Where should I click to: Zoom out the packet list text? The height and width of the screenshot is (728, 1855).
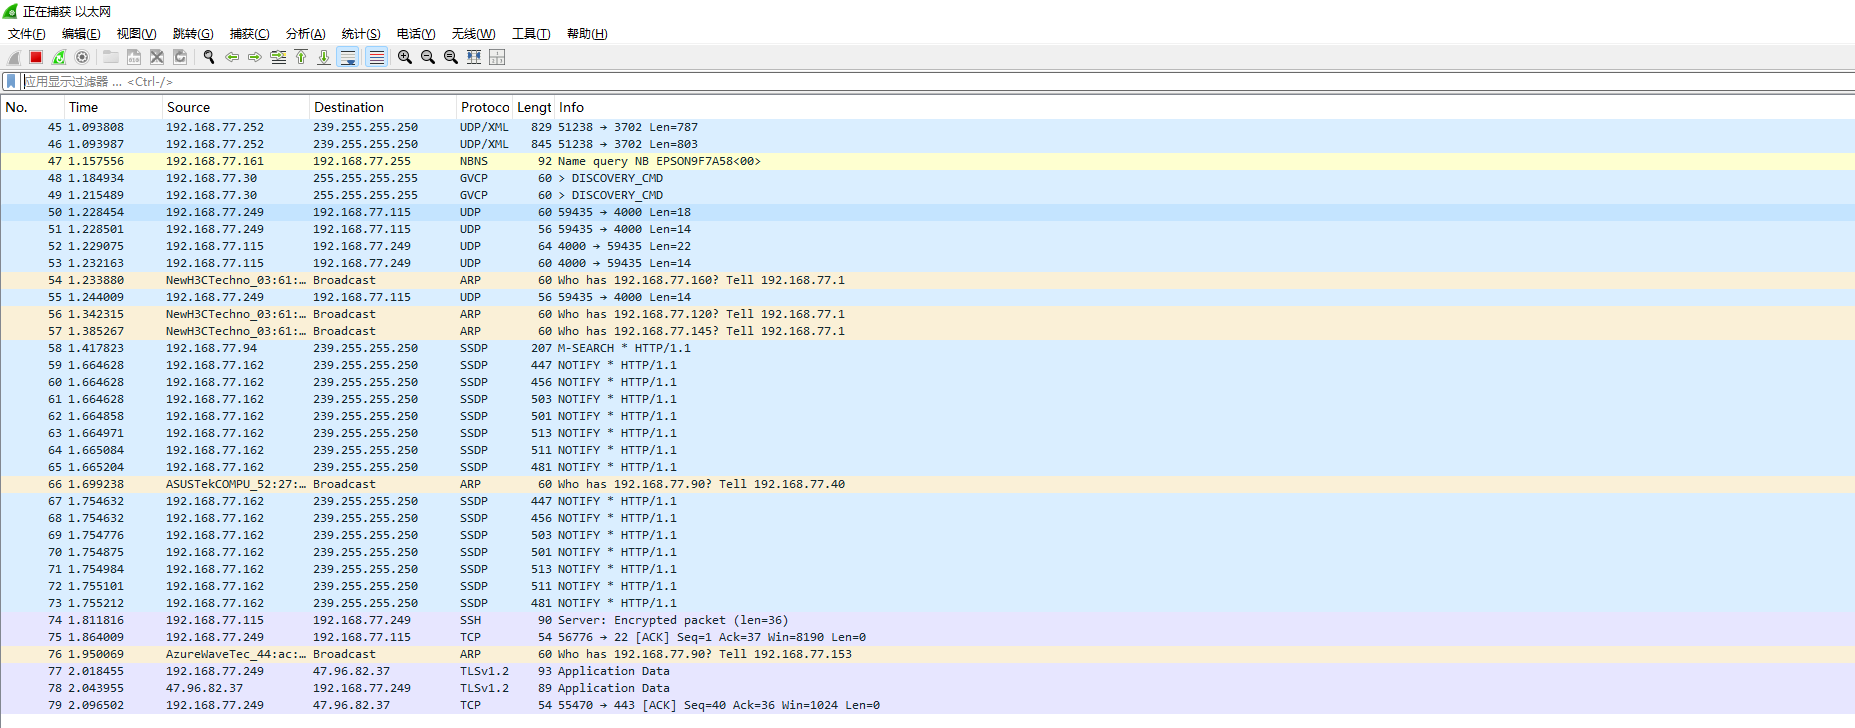point(428,57)
